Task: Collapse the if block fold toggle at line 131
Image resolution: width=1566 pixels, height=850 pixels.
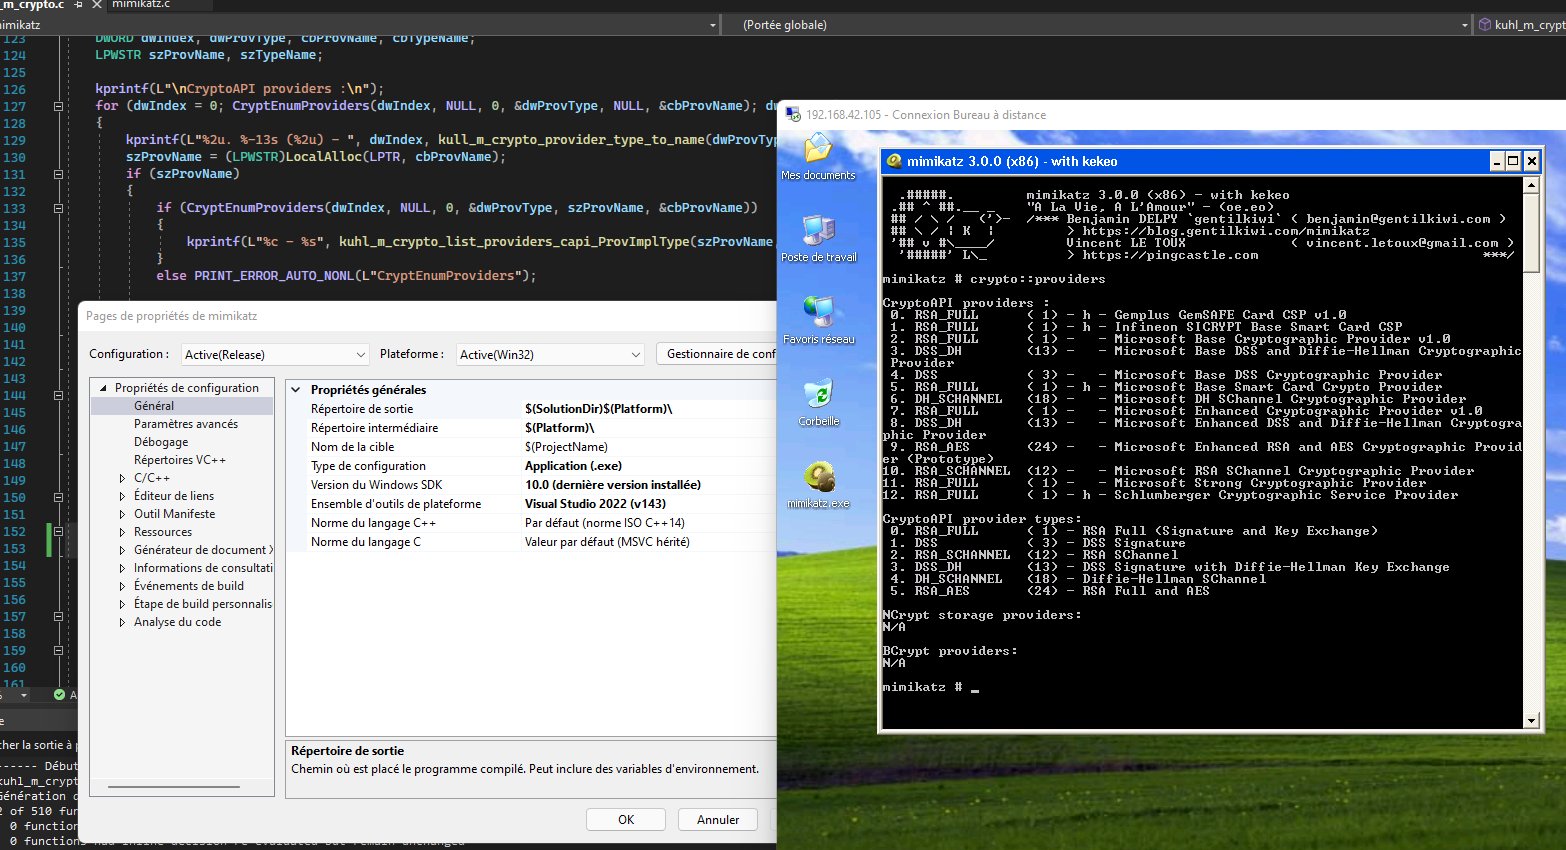Action: (58, 174)
